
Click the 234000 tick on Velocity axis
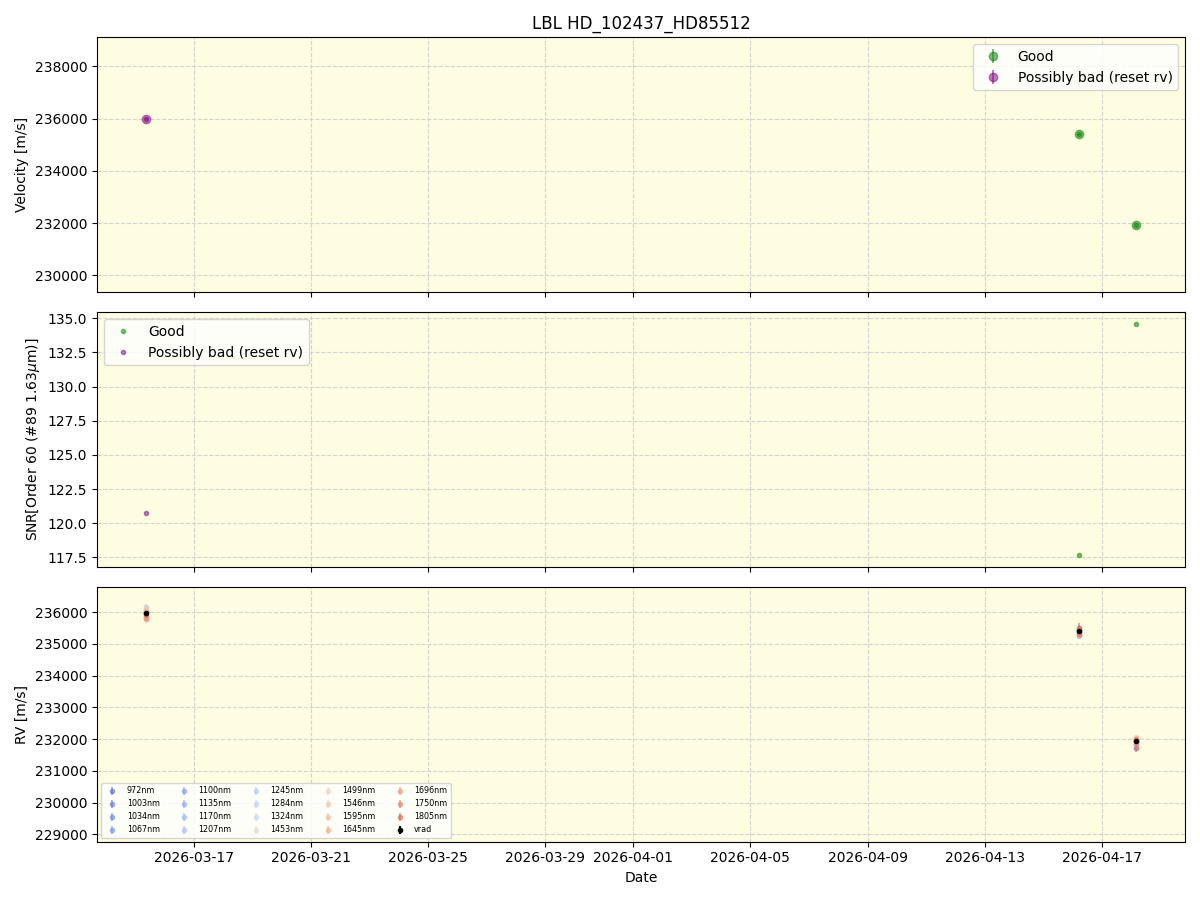click(63, 171)
